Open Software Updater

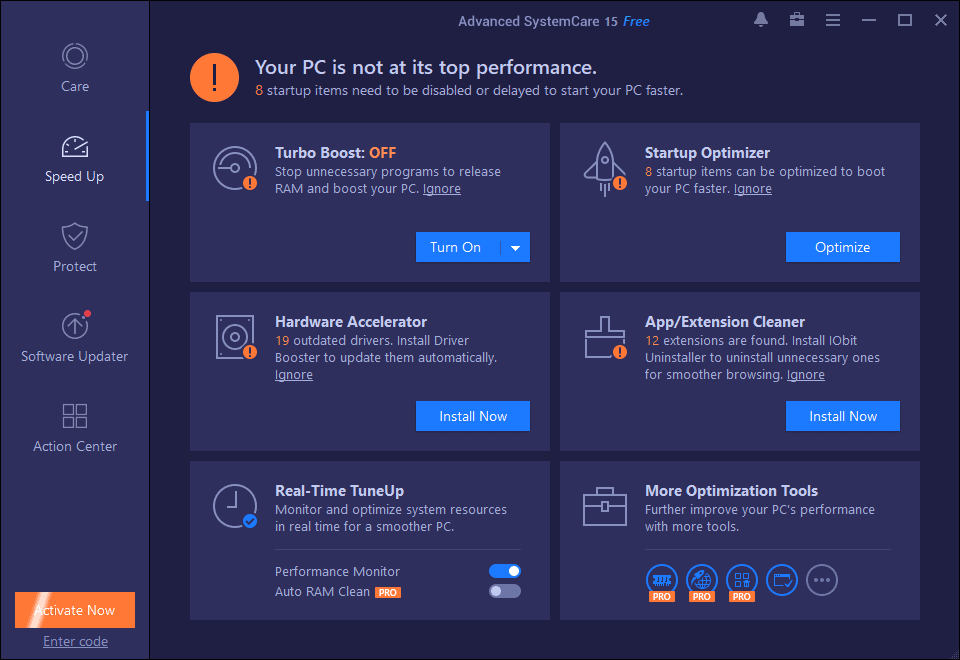point(75,337)
